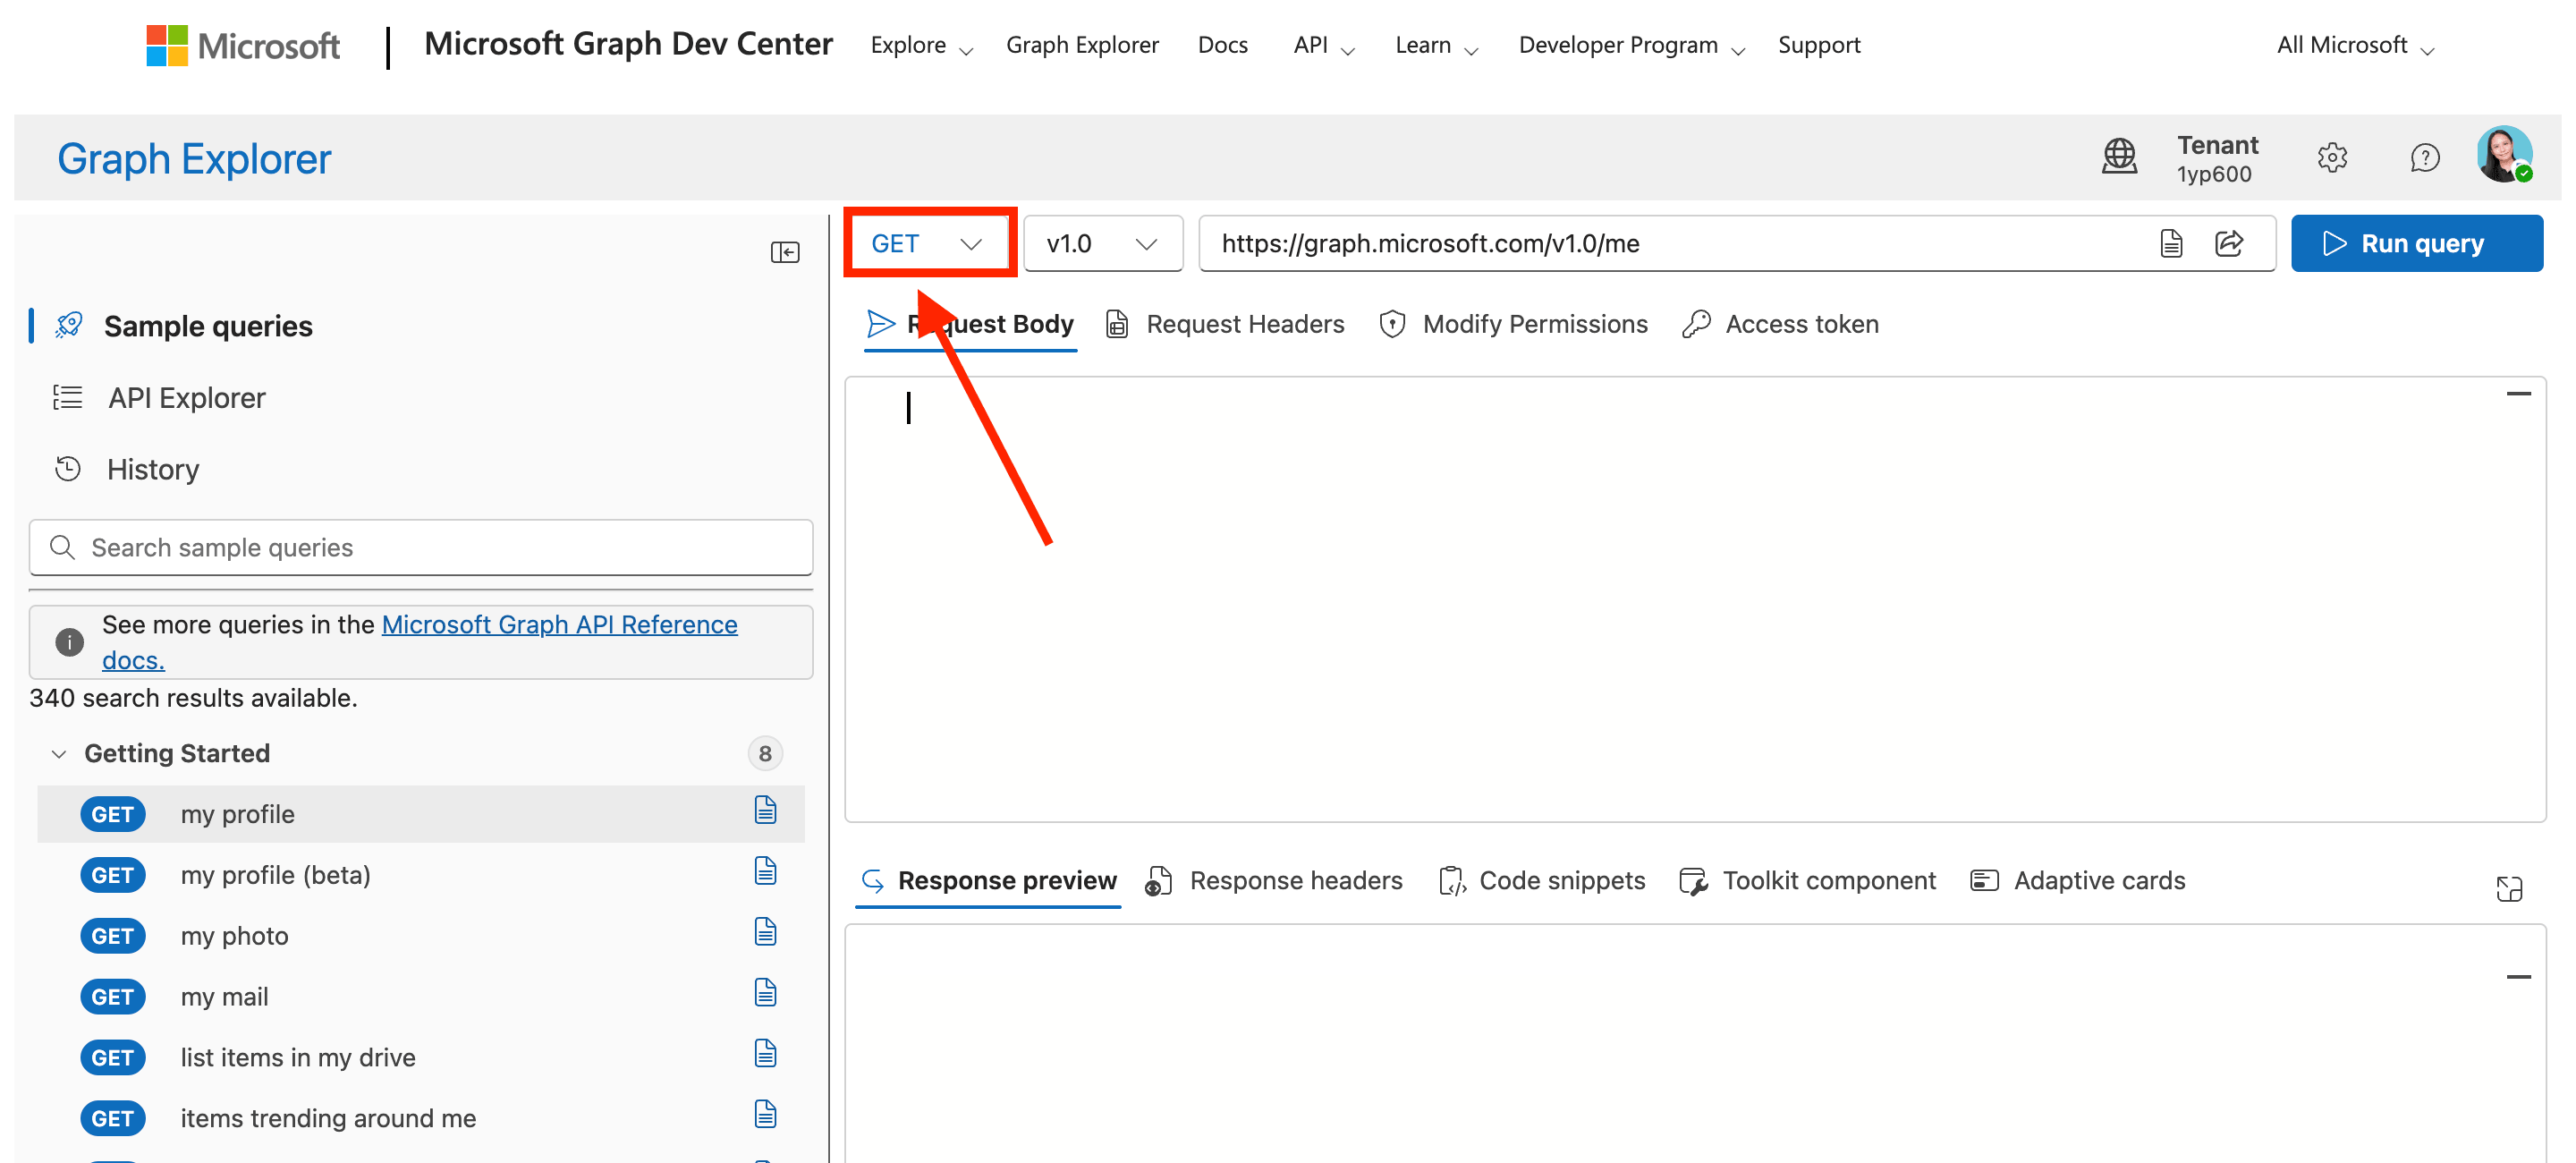Select 'items trending around me' query

[x=421, y=1118]
